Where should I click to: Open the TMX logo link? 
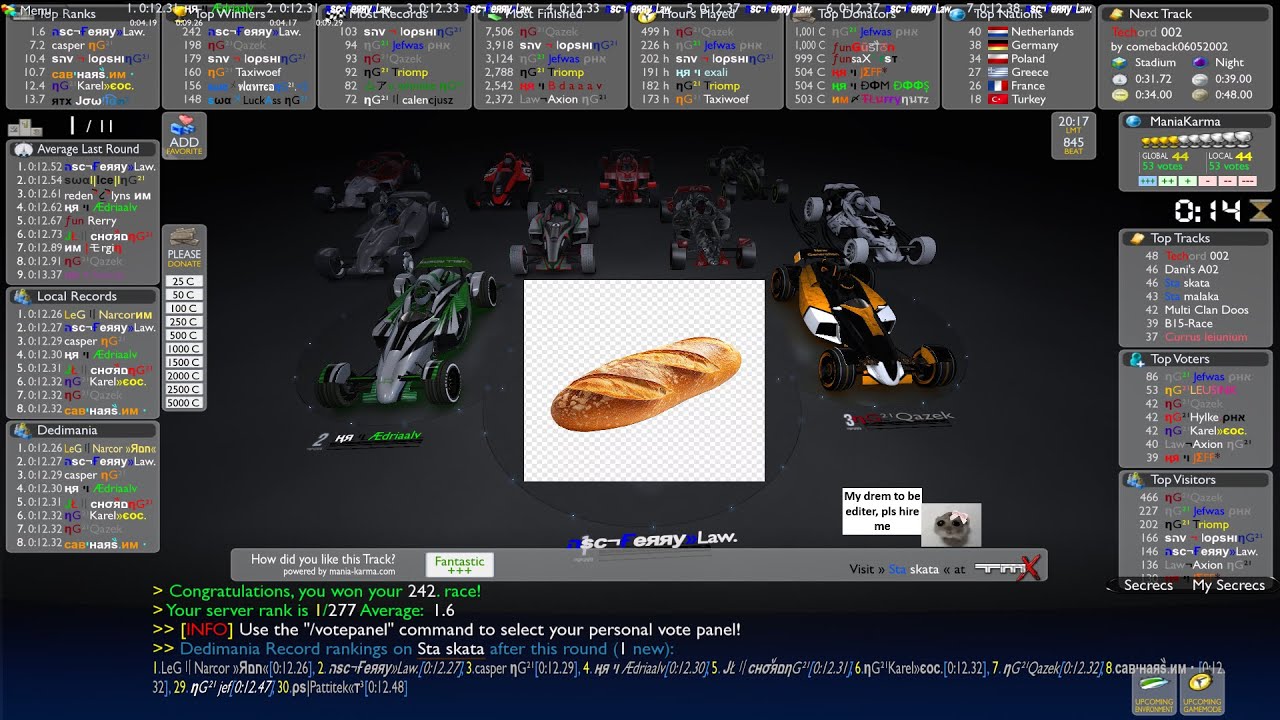1007,568
